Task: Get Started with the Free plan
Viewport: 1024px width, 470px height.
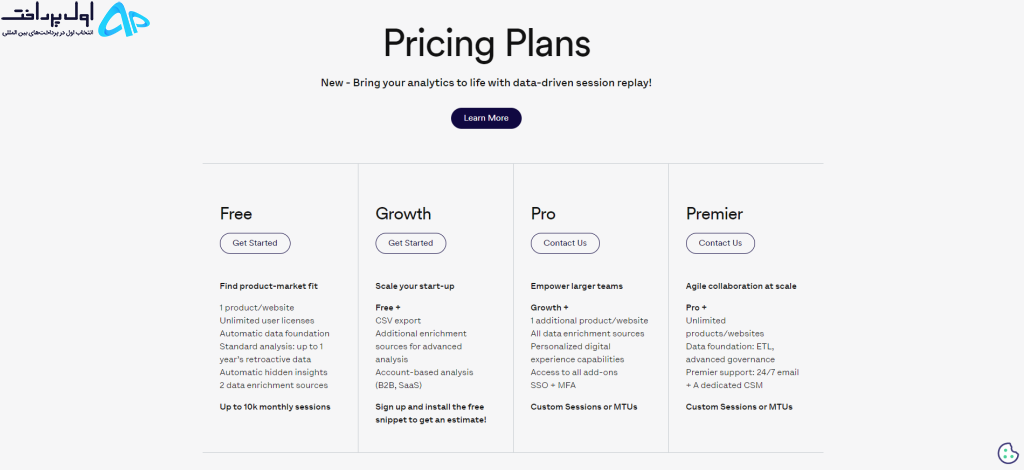Action: [255, 243]
